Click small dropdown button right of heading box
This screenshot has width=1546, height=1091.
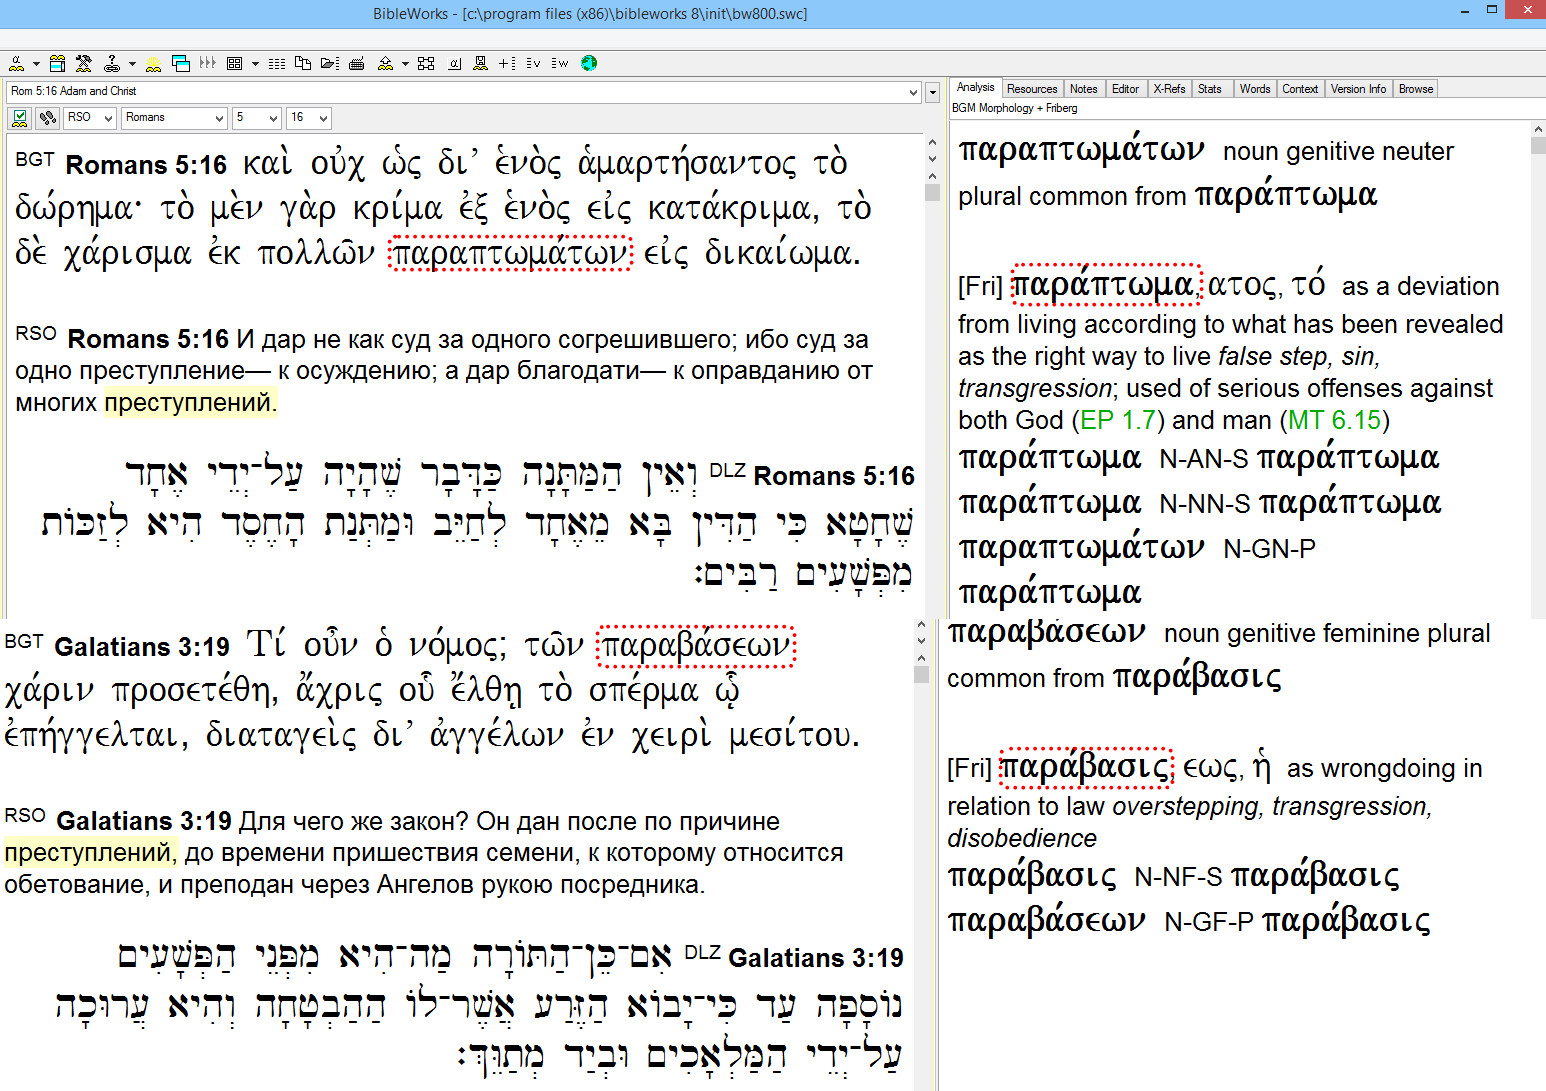[932, 92]
